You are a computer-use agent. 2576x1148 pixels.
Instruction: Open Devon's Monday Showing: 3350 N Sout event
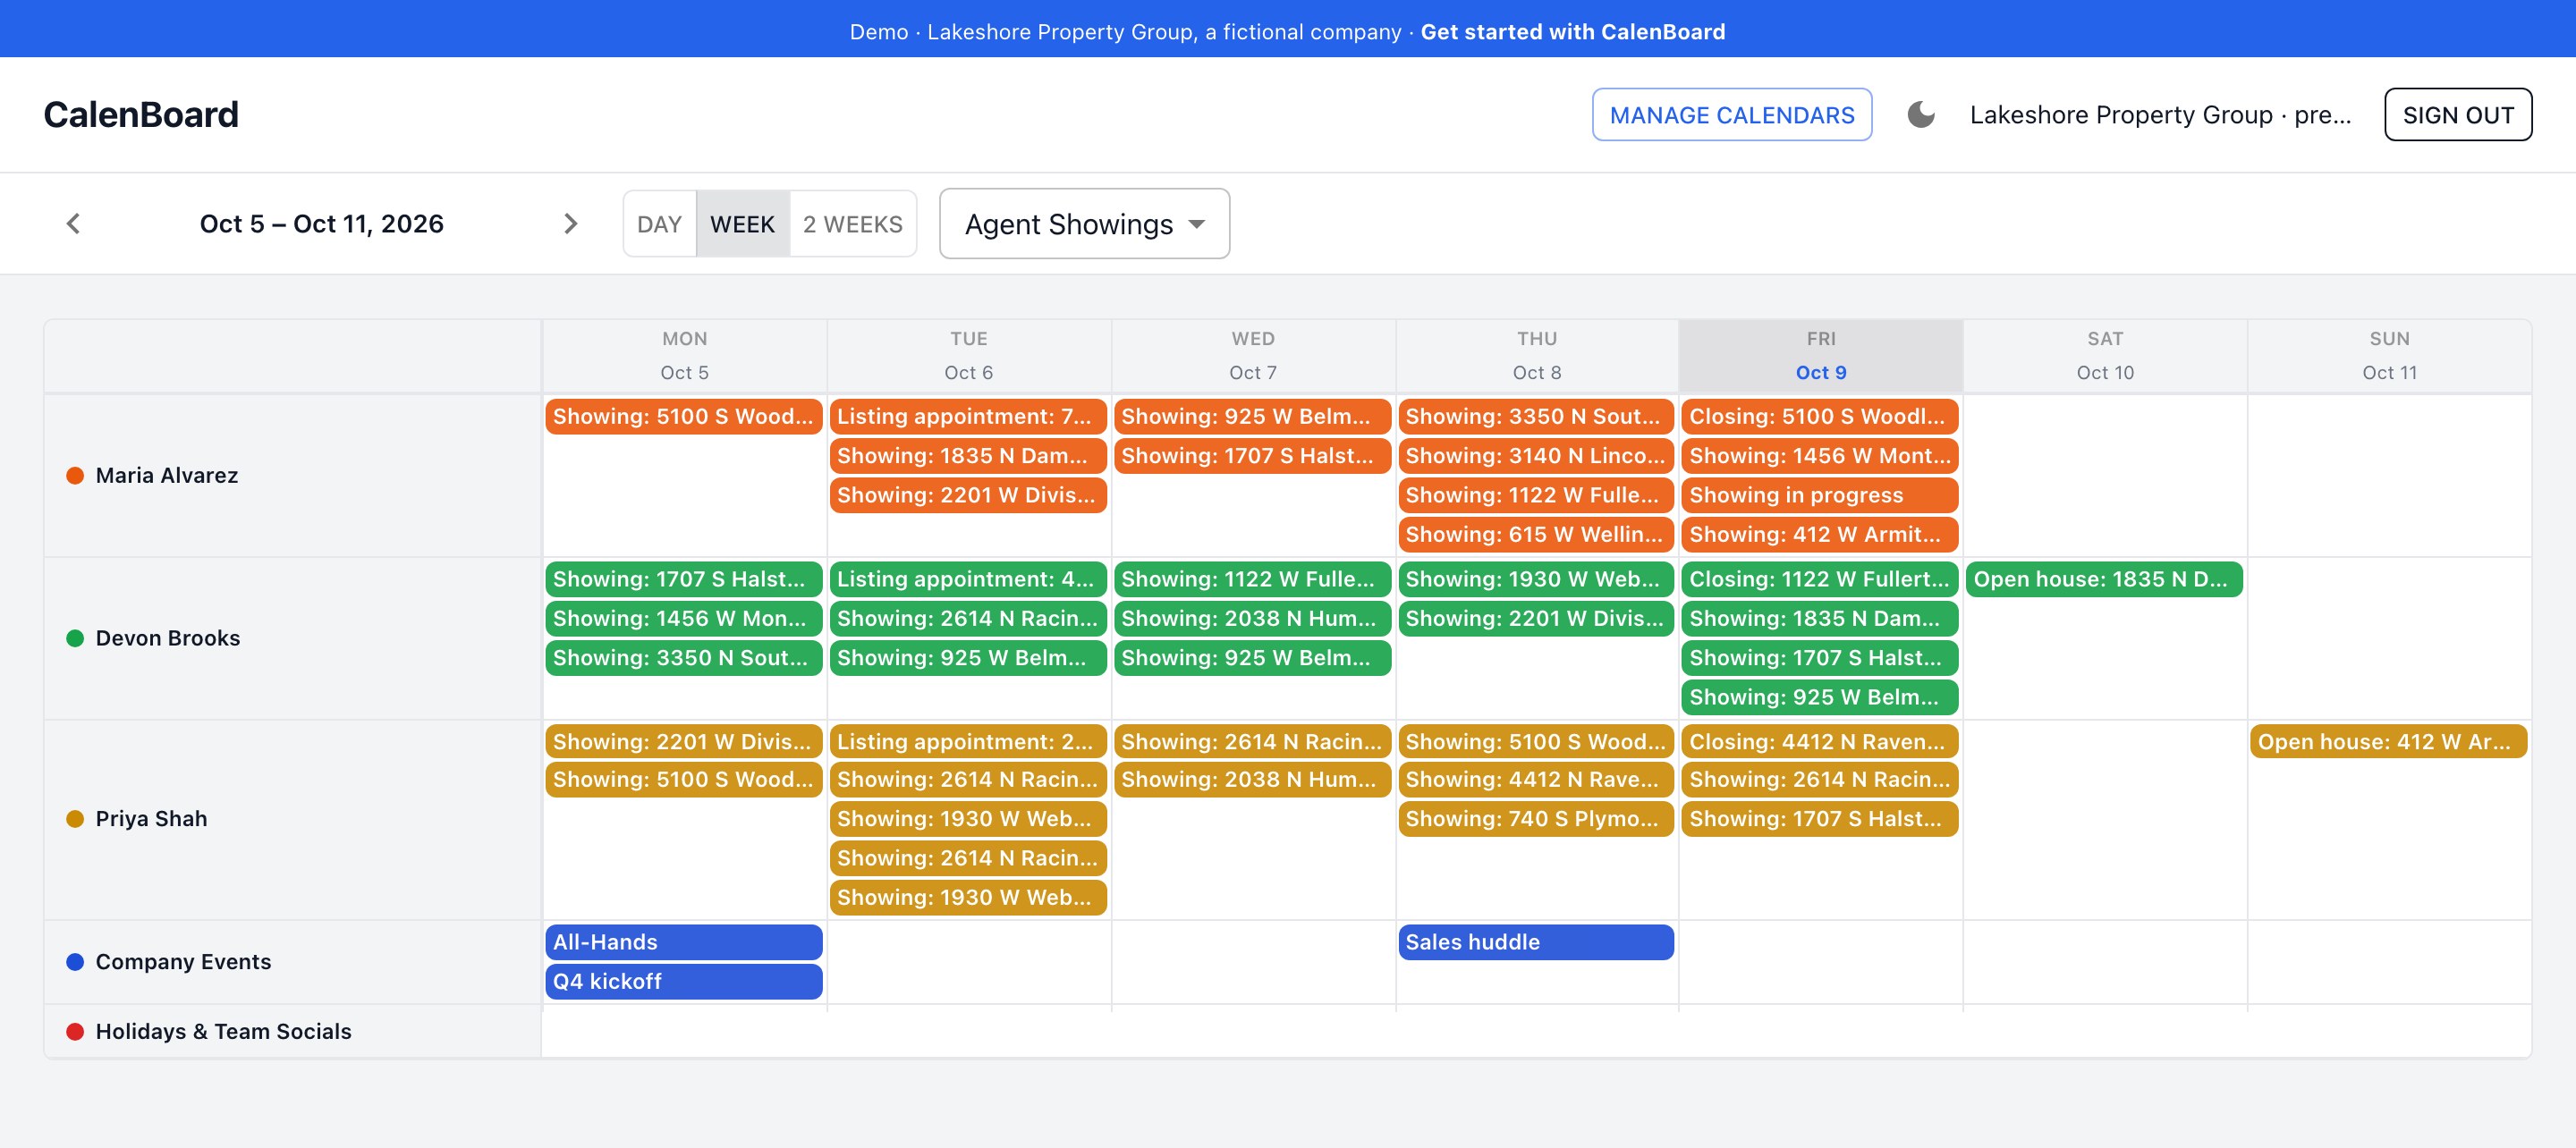point(684,659)
